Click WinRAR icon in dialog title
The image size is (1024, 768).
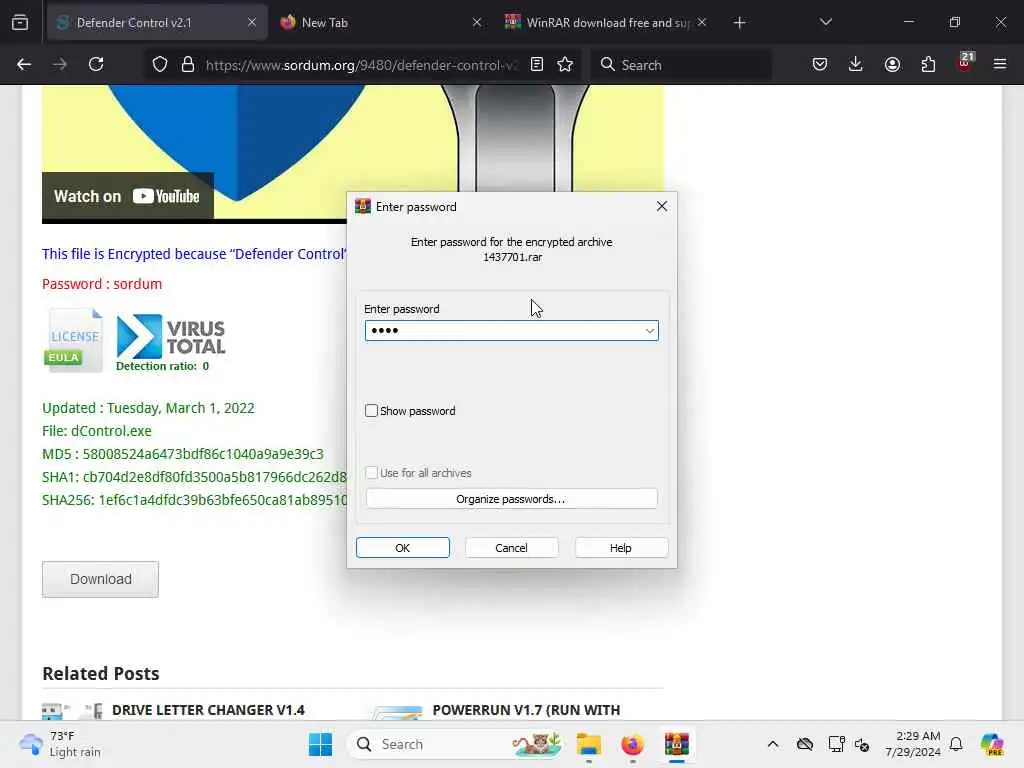(x=362, y=206)
